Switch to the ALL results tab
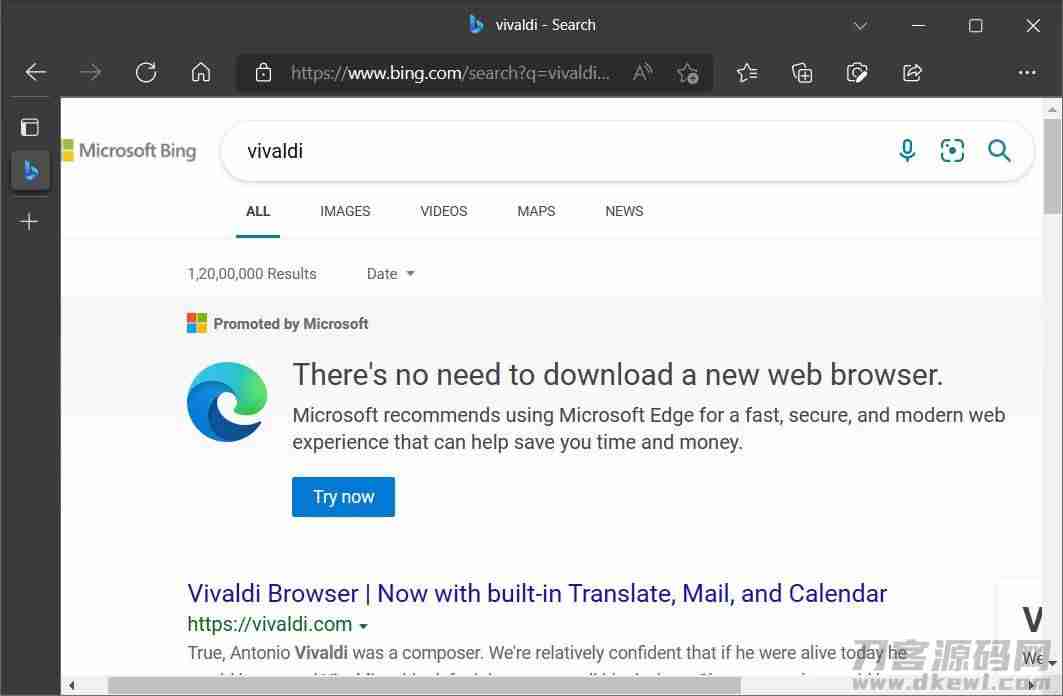 [x=258, y=211]
